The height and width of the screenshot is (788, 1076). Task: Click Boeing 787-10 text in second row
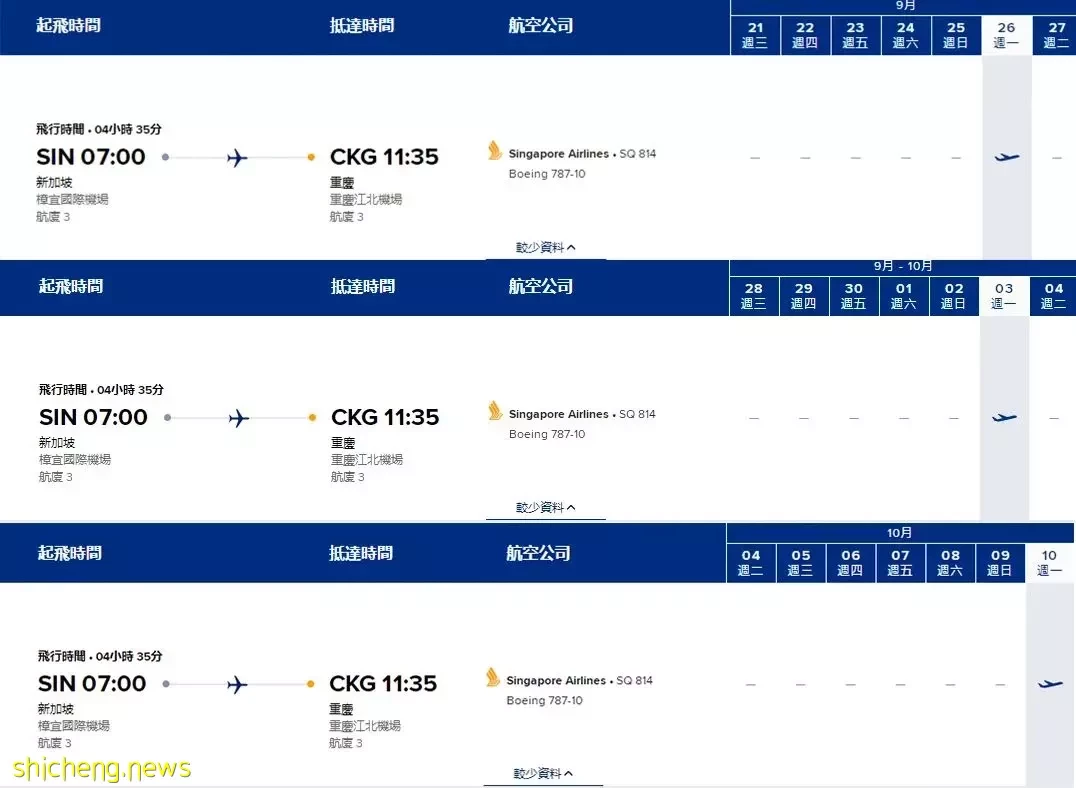click(547, 434)
